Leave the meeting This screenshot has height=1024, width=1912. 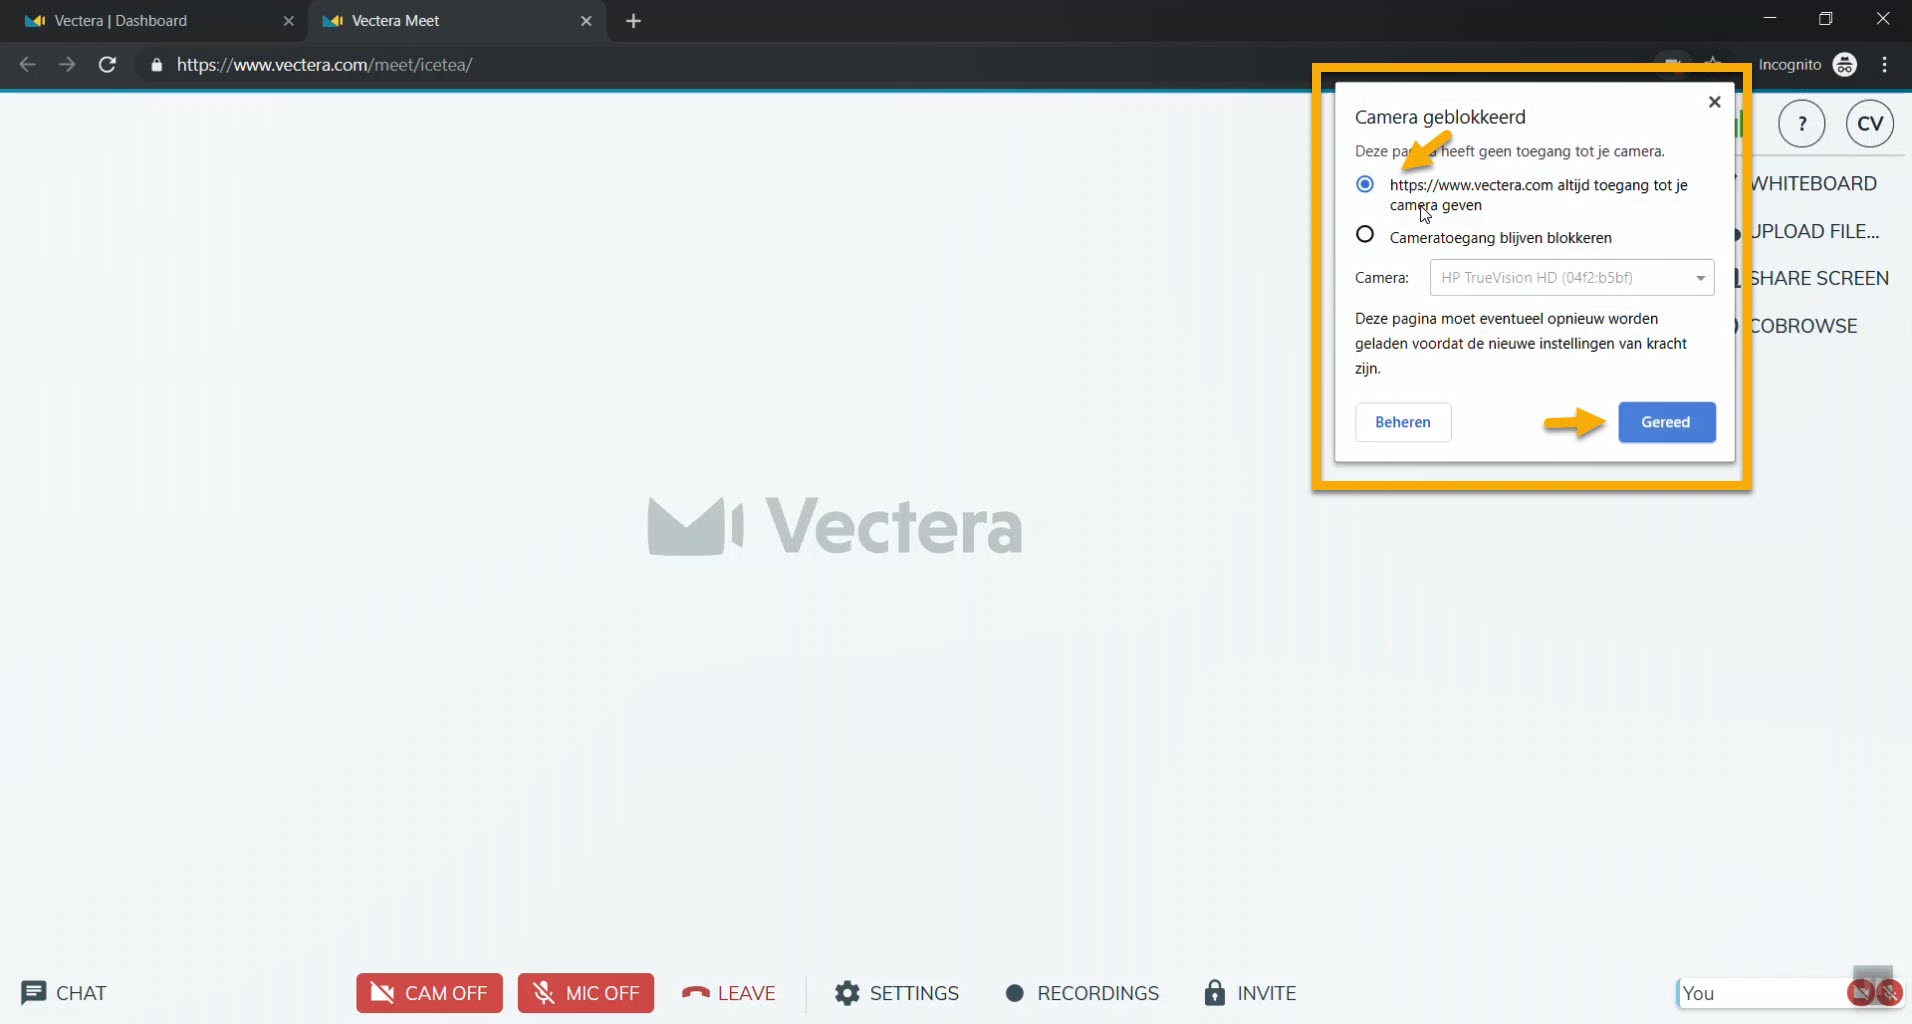729,993
